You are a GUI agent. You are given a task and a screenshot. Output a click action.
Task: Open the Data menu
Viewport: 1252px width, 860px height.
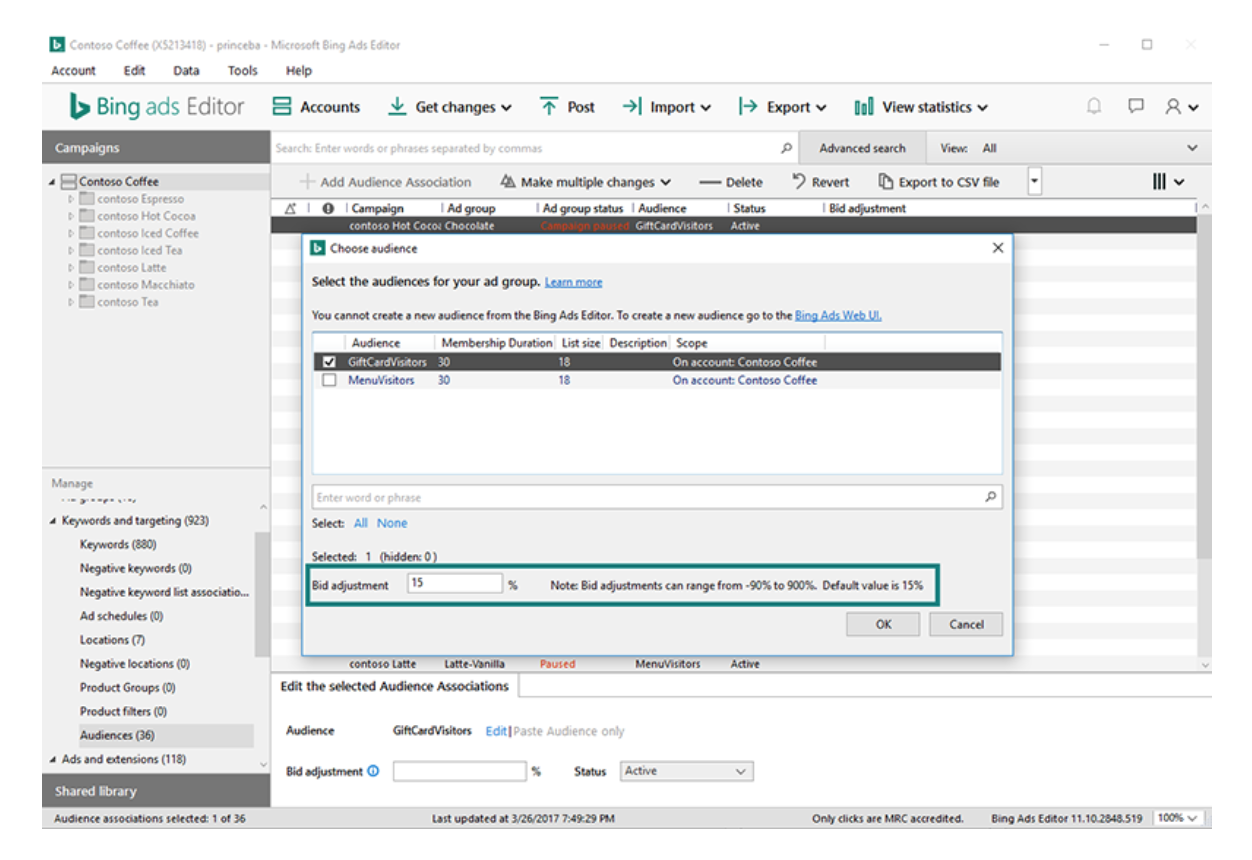point(186,70)
